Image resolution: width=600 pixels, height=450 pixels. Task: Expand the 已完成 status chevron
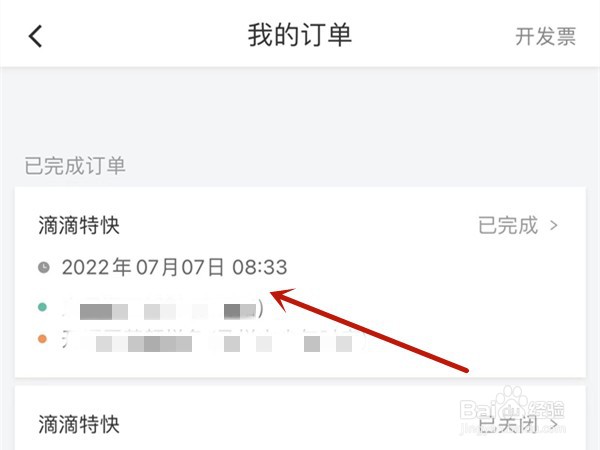coord(553,225)
